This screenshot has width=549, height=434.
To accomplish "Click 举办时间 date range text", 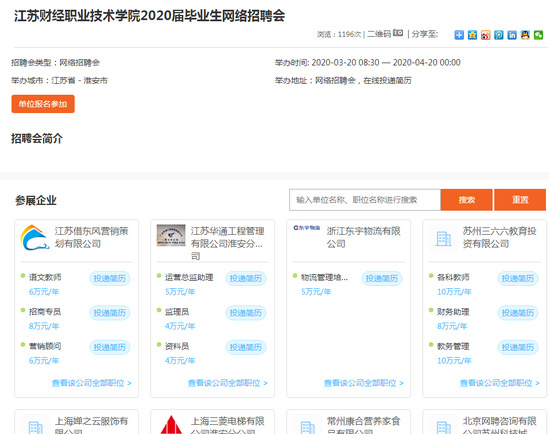I will pyautogui.click(x=368, y=63).
